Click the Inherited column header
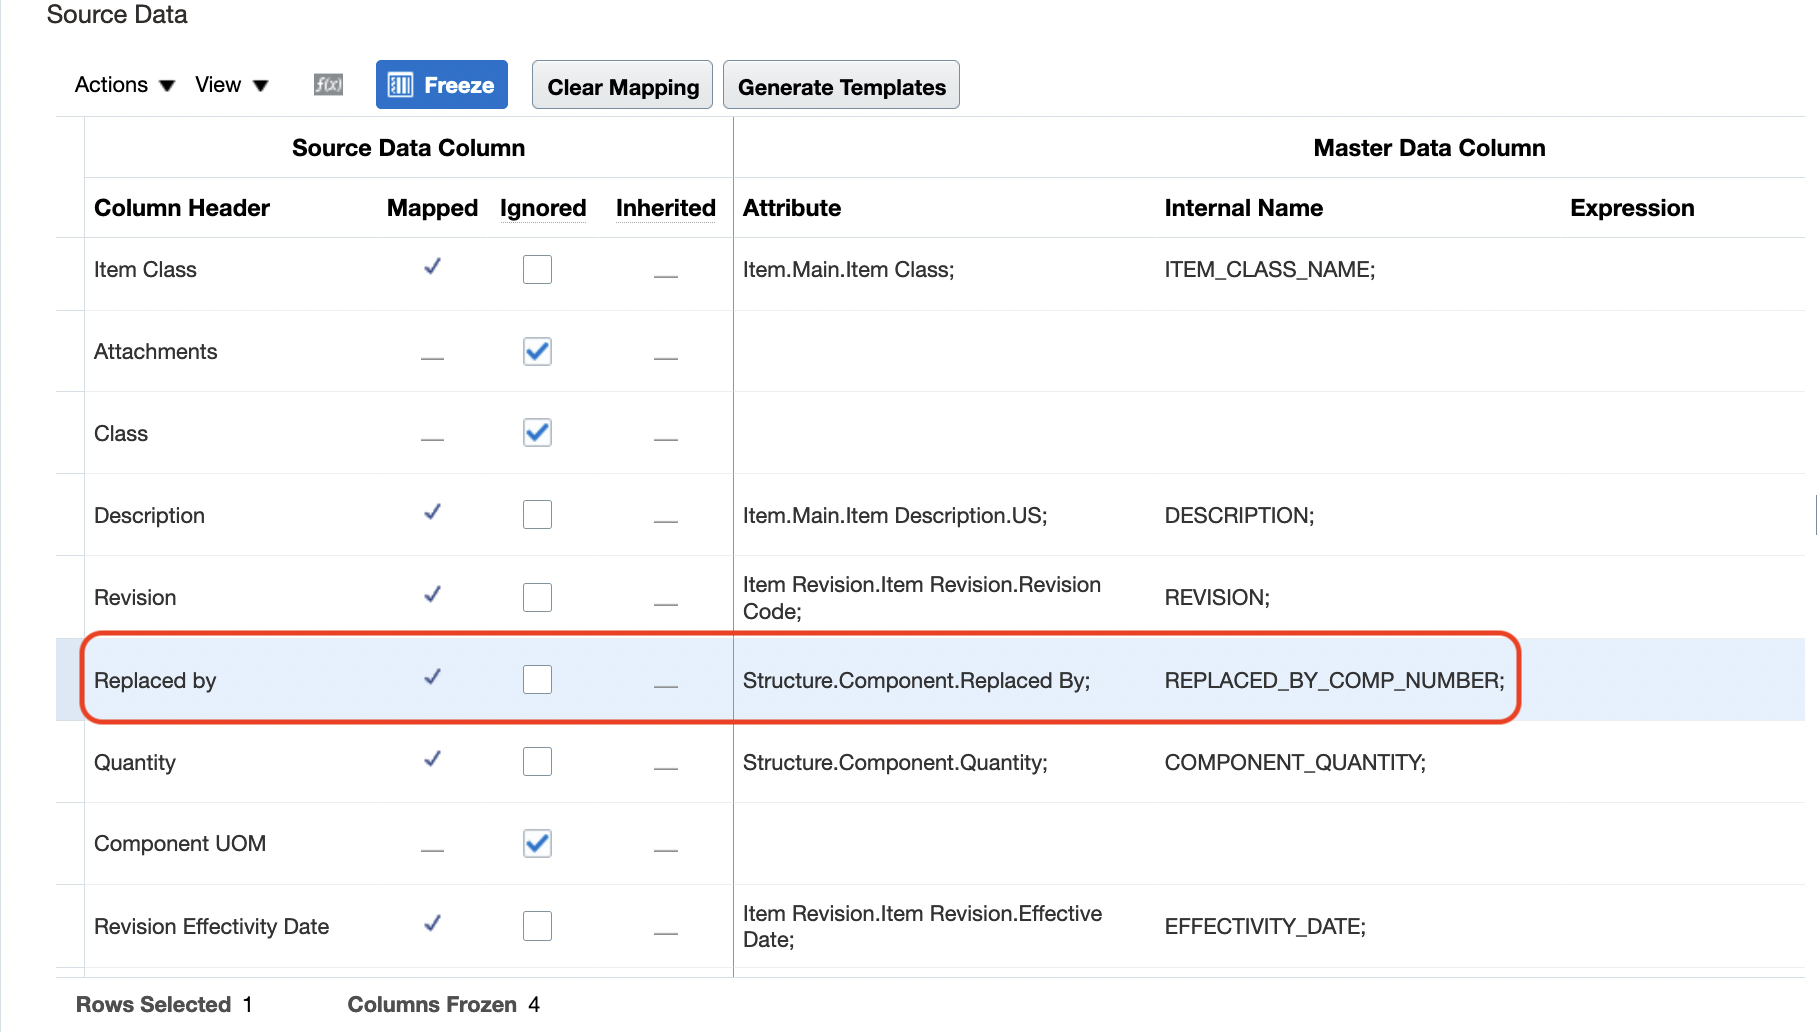The image size is (1817, 1032). tap(665, 208)
